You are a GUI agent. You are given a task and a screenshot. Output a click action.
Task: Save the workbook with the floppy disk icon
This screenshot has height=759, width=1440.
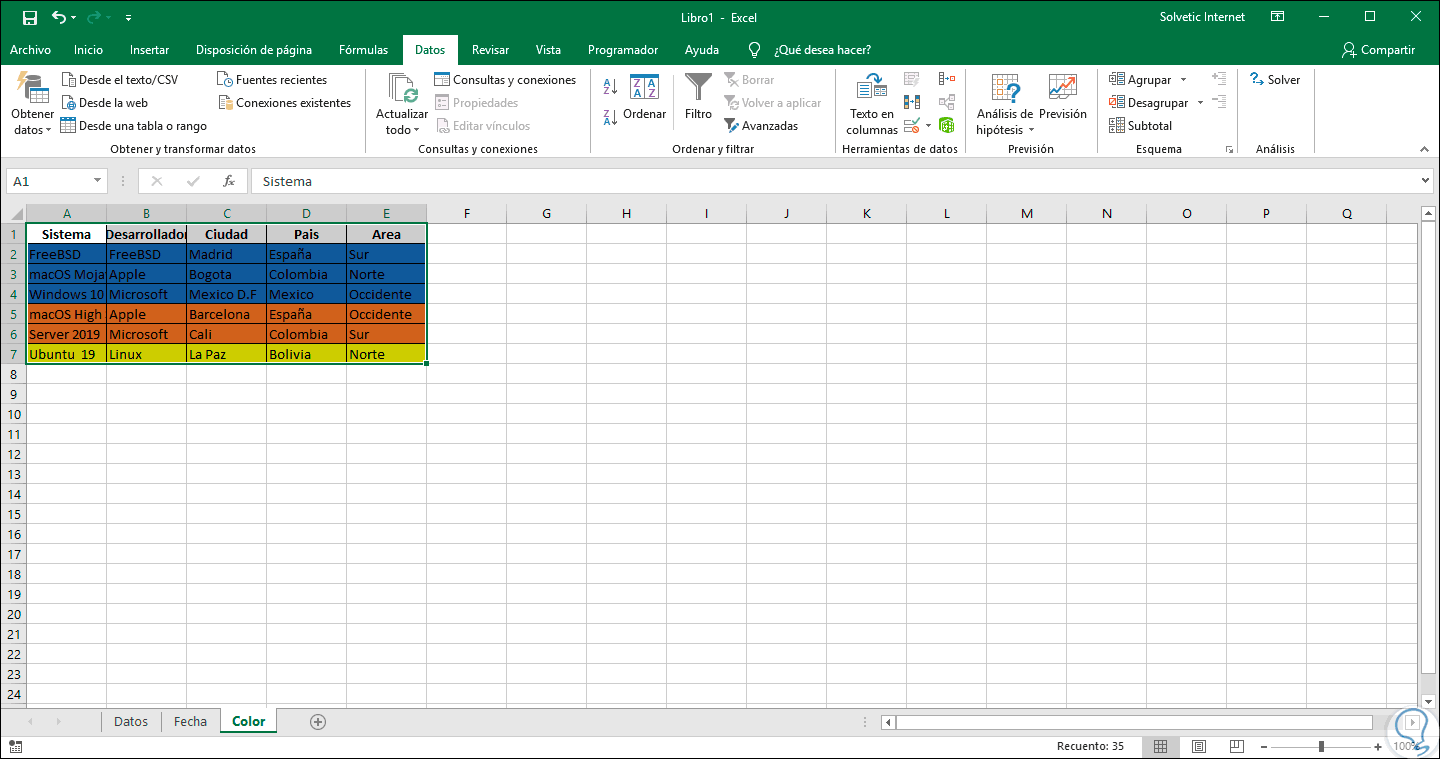point(30,17)
